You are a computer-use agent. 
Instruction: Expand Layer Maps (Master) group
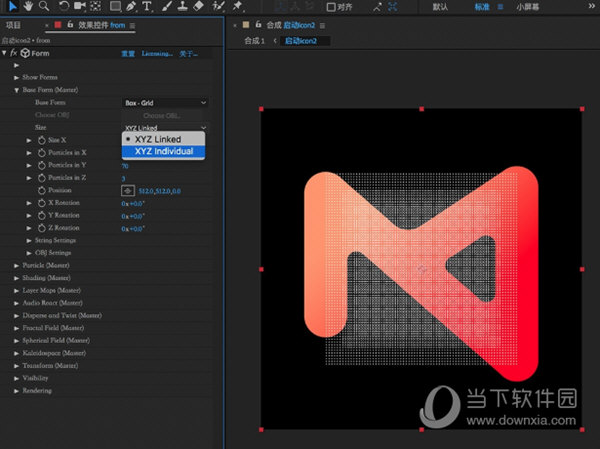tap(16, 291)
